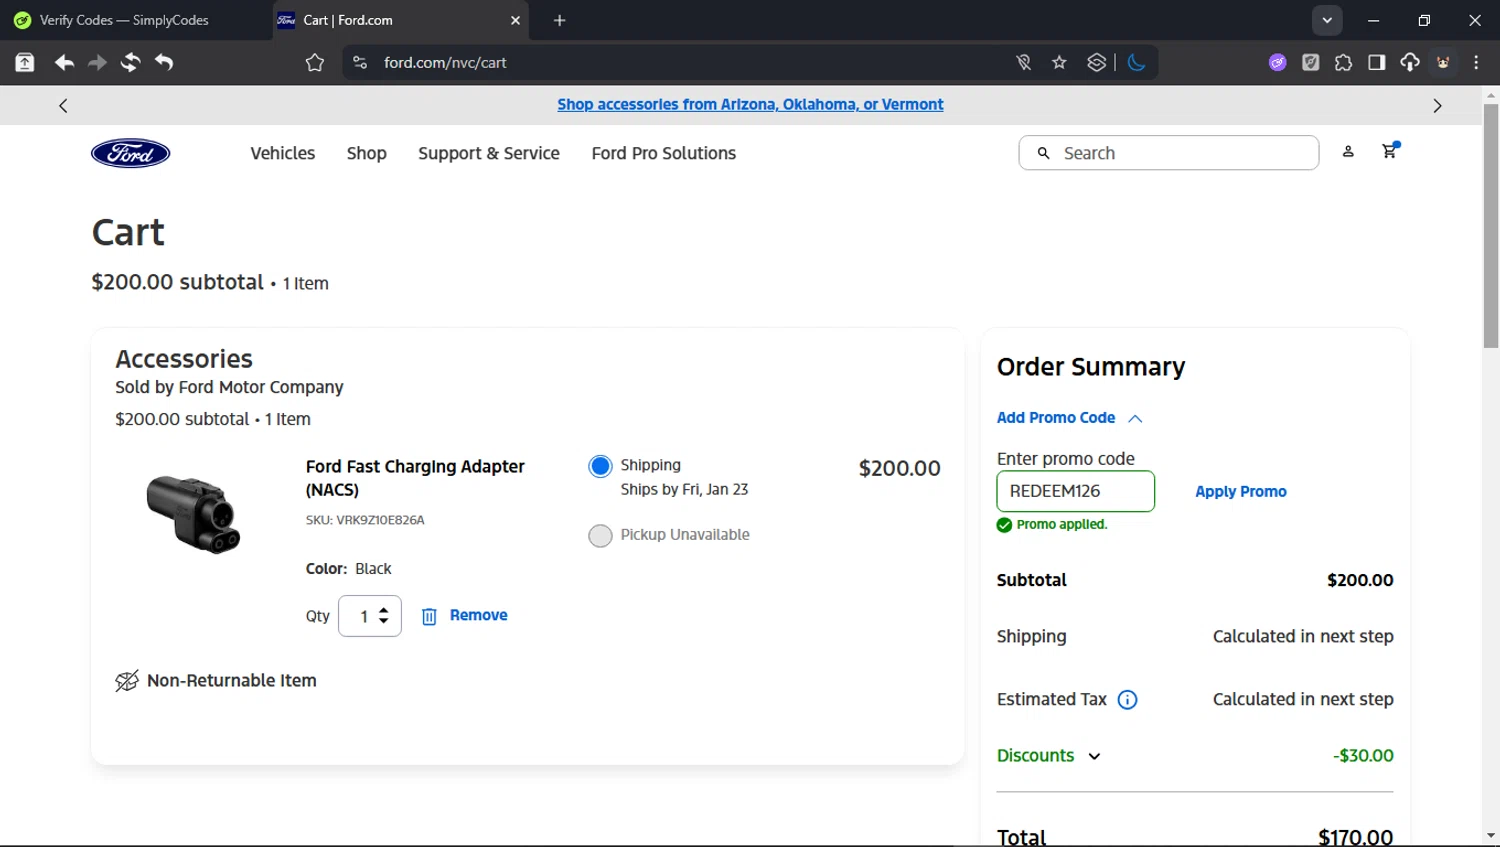Click the Apply Promo button
This screenshot has height=847, width=1500.
[1241, 492]
